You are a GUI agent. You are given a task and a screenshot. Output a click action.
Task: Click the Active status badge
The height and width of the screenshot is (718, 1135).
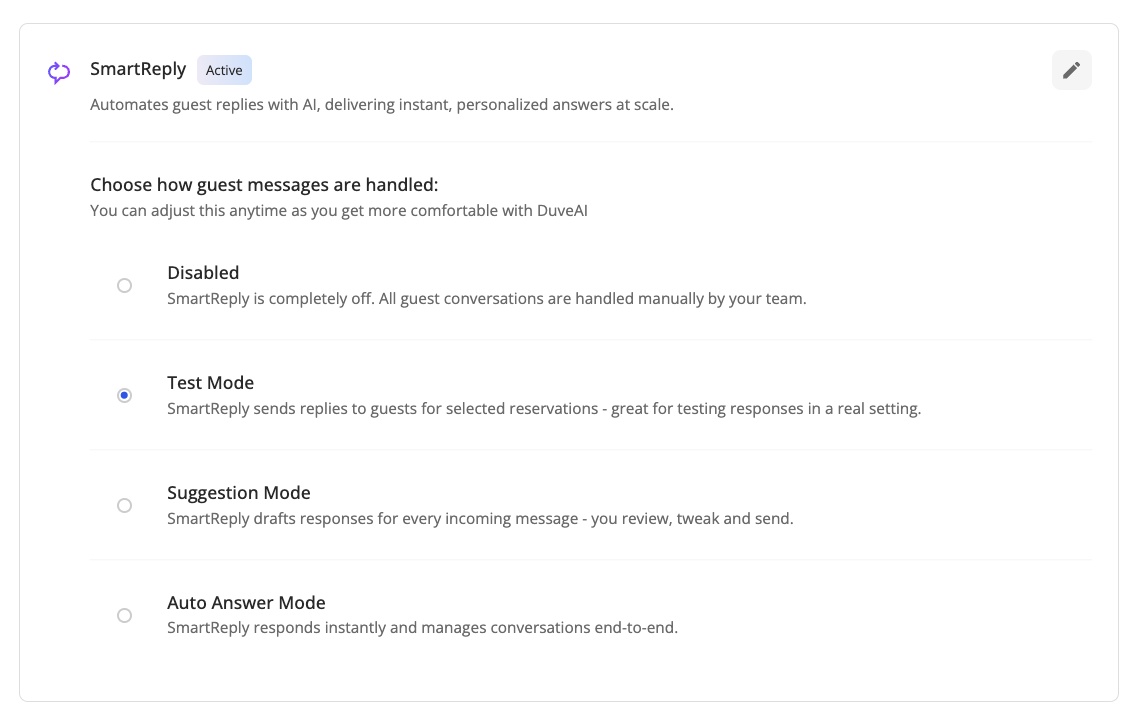coord(224,70)
